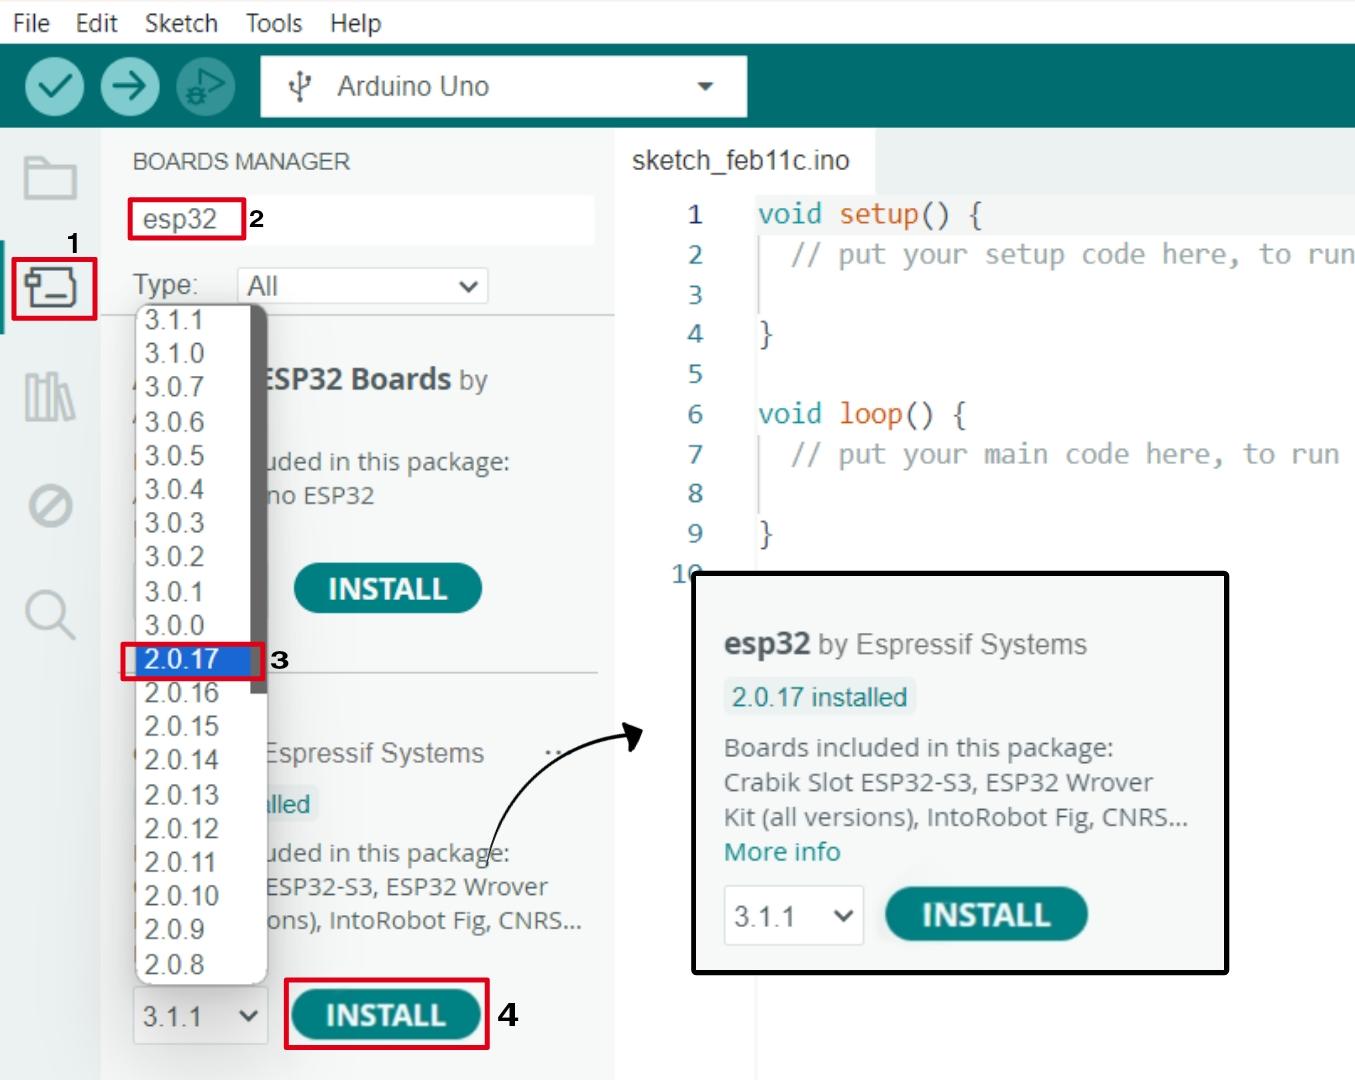Click the USB icon in board selector

299,87
